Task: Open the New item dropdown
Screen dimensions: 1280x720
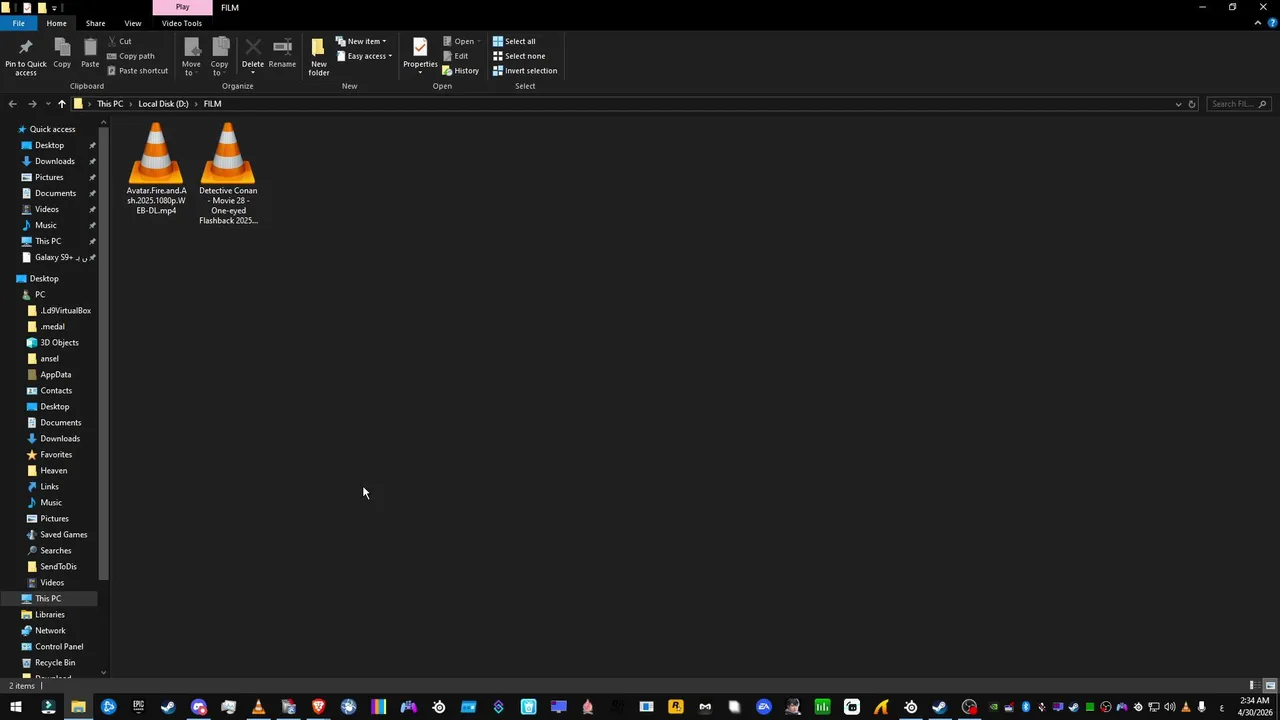Action: click(361, 41)
